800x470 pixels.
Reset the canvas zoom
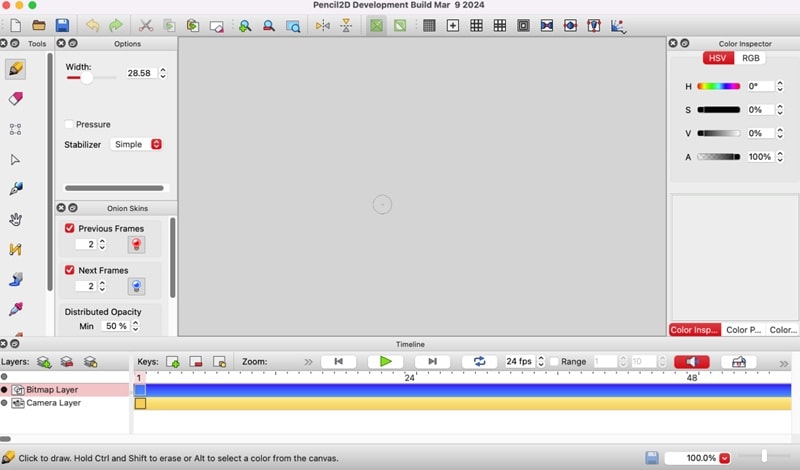(x=293, y=26)
